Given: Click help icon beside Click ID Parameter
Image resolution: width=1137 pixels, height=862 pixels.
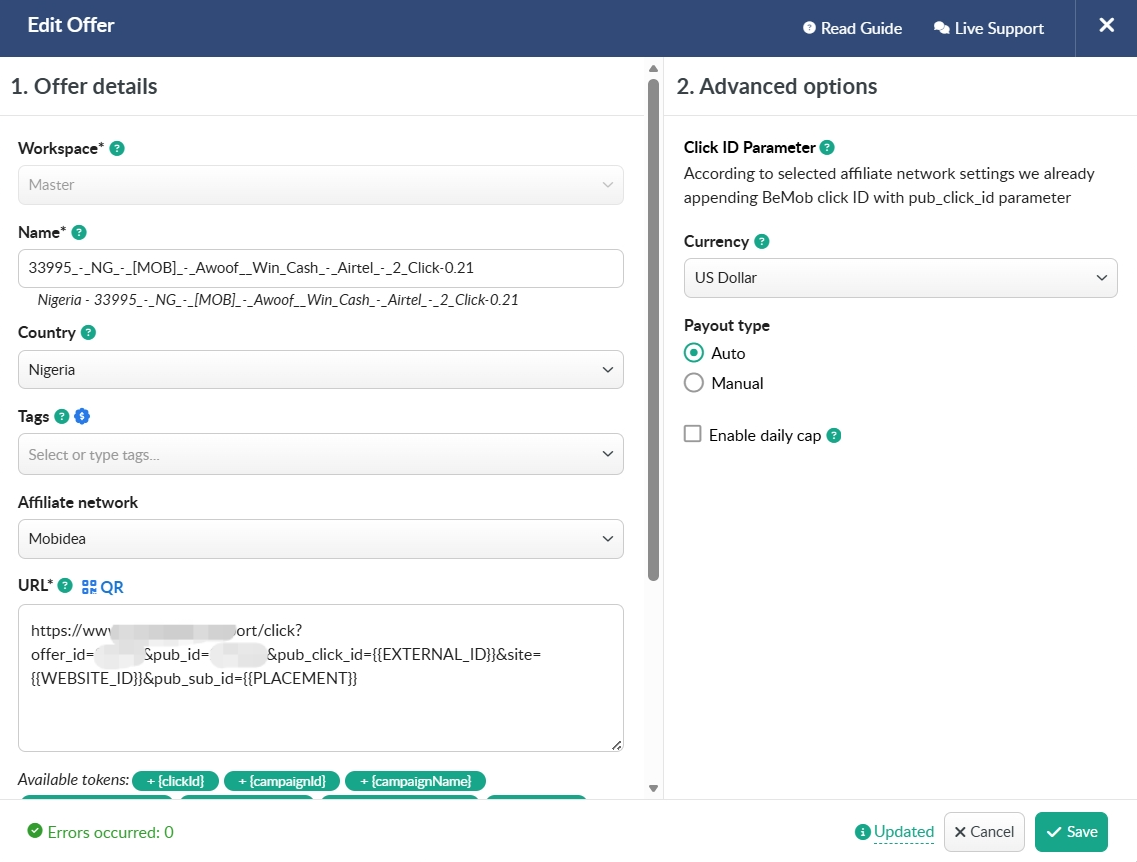Looking at the screenshot, I should (x=827, y=148).
